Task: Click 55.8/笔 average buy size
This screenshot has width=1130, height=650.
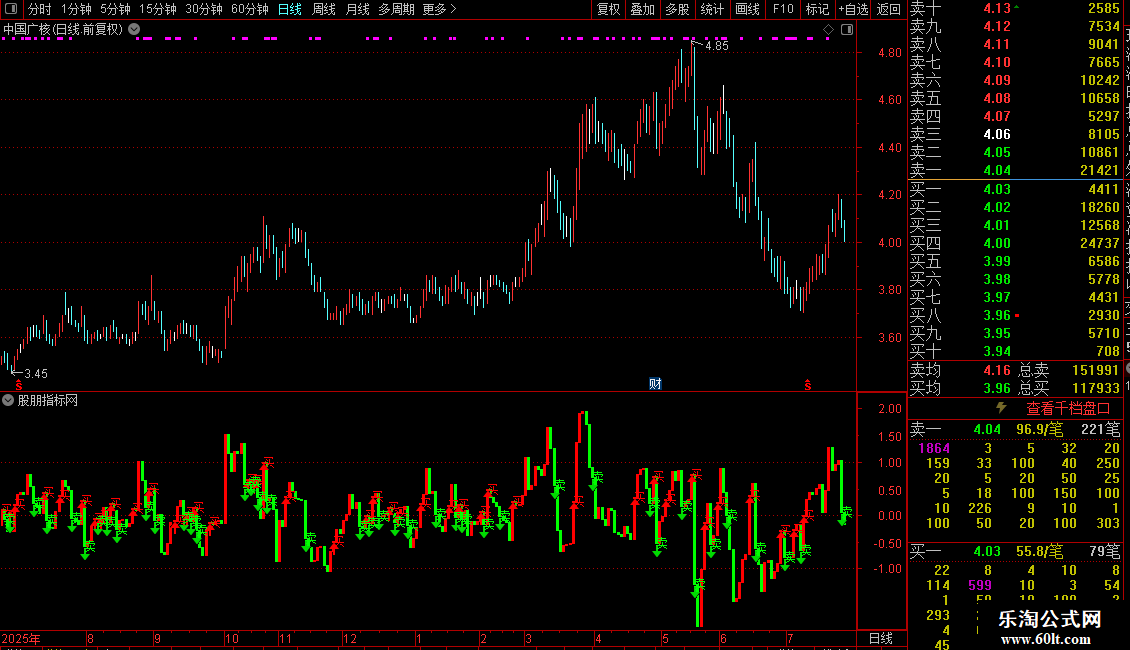Action: click(1039, 552)
